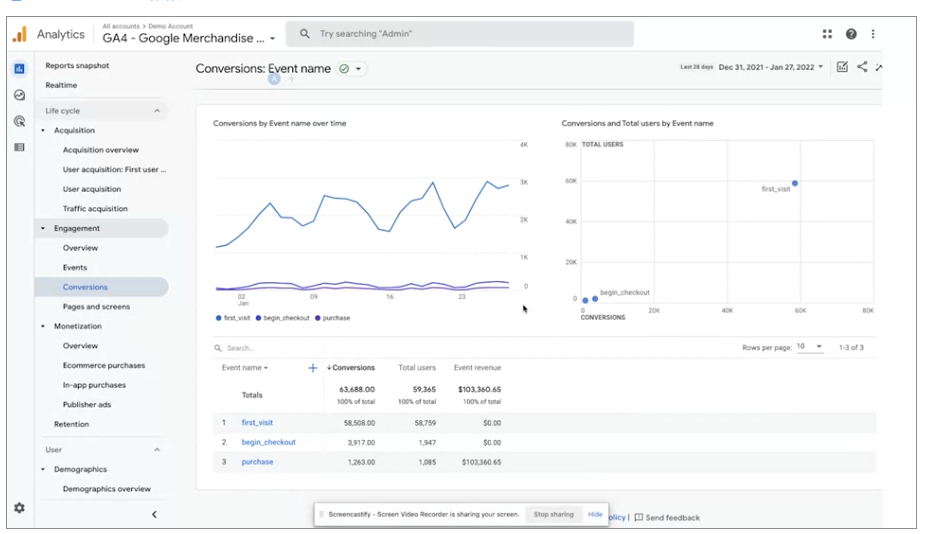Toggle purchase series in chart legend

[333, 318]
